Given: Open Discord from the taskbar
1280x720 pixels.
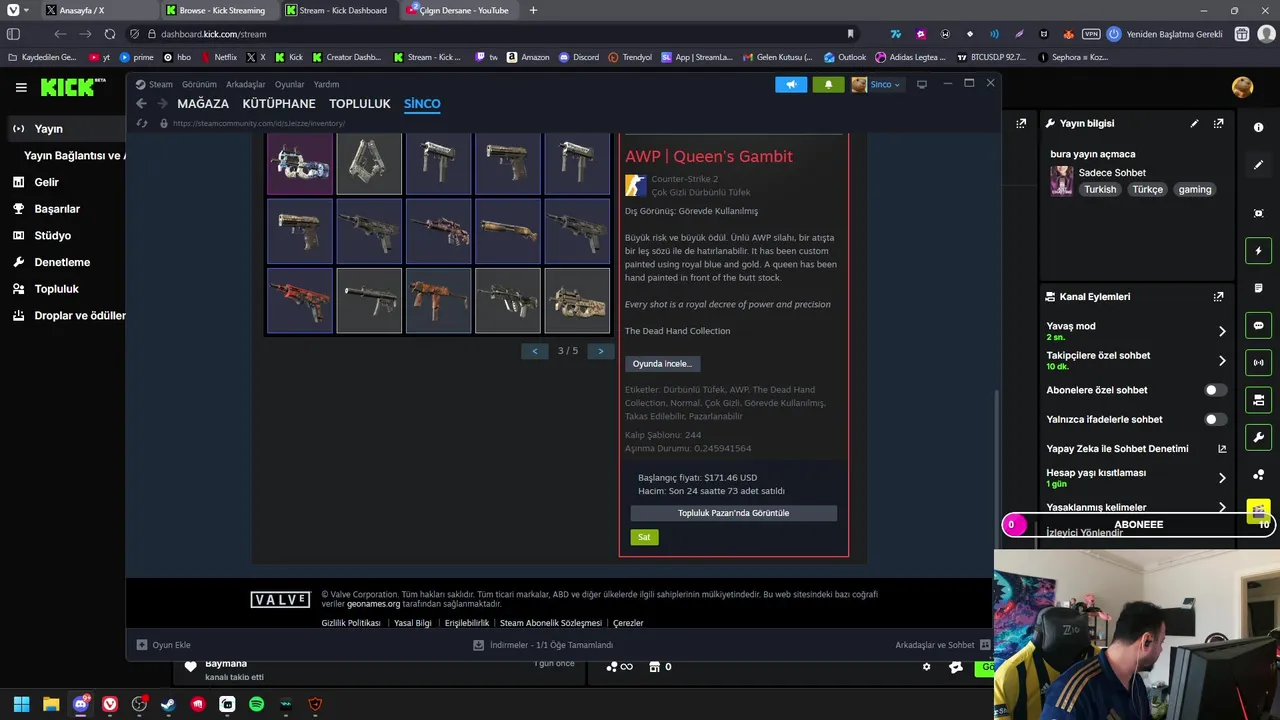Looking at the screenshot, I should [x=80, y=704].
